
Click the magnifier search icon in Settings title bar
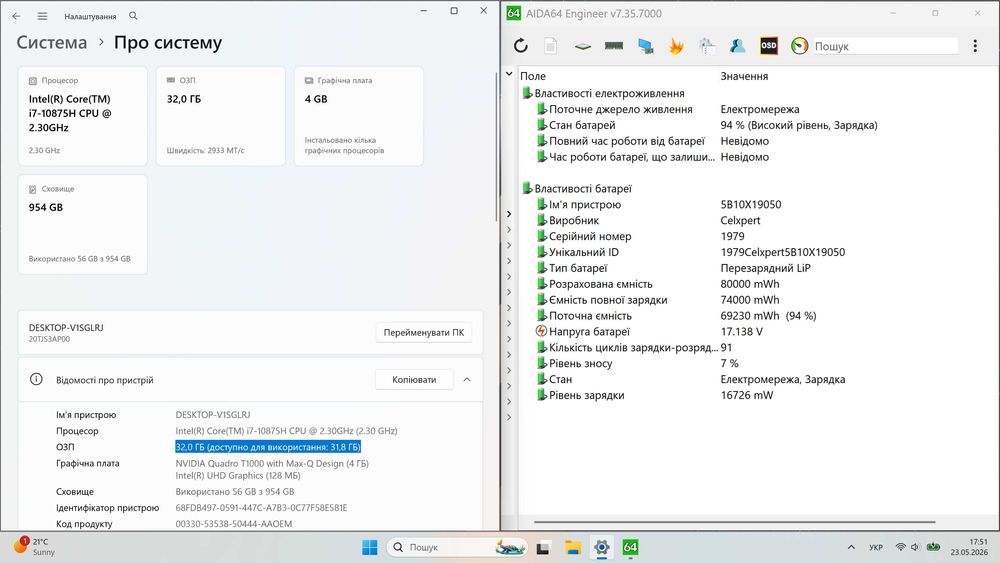(133, 16)
